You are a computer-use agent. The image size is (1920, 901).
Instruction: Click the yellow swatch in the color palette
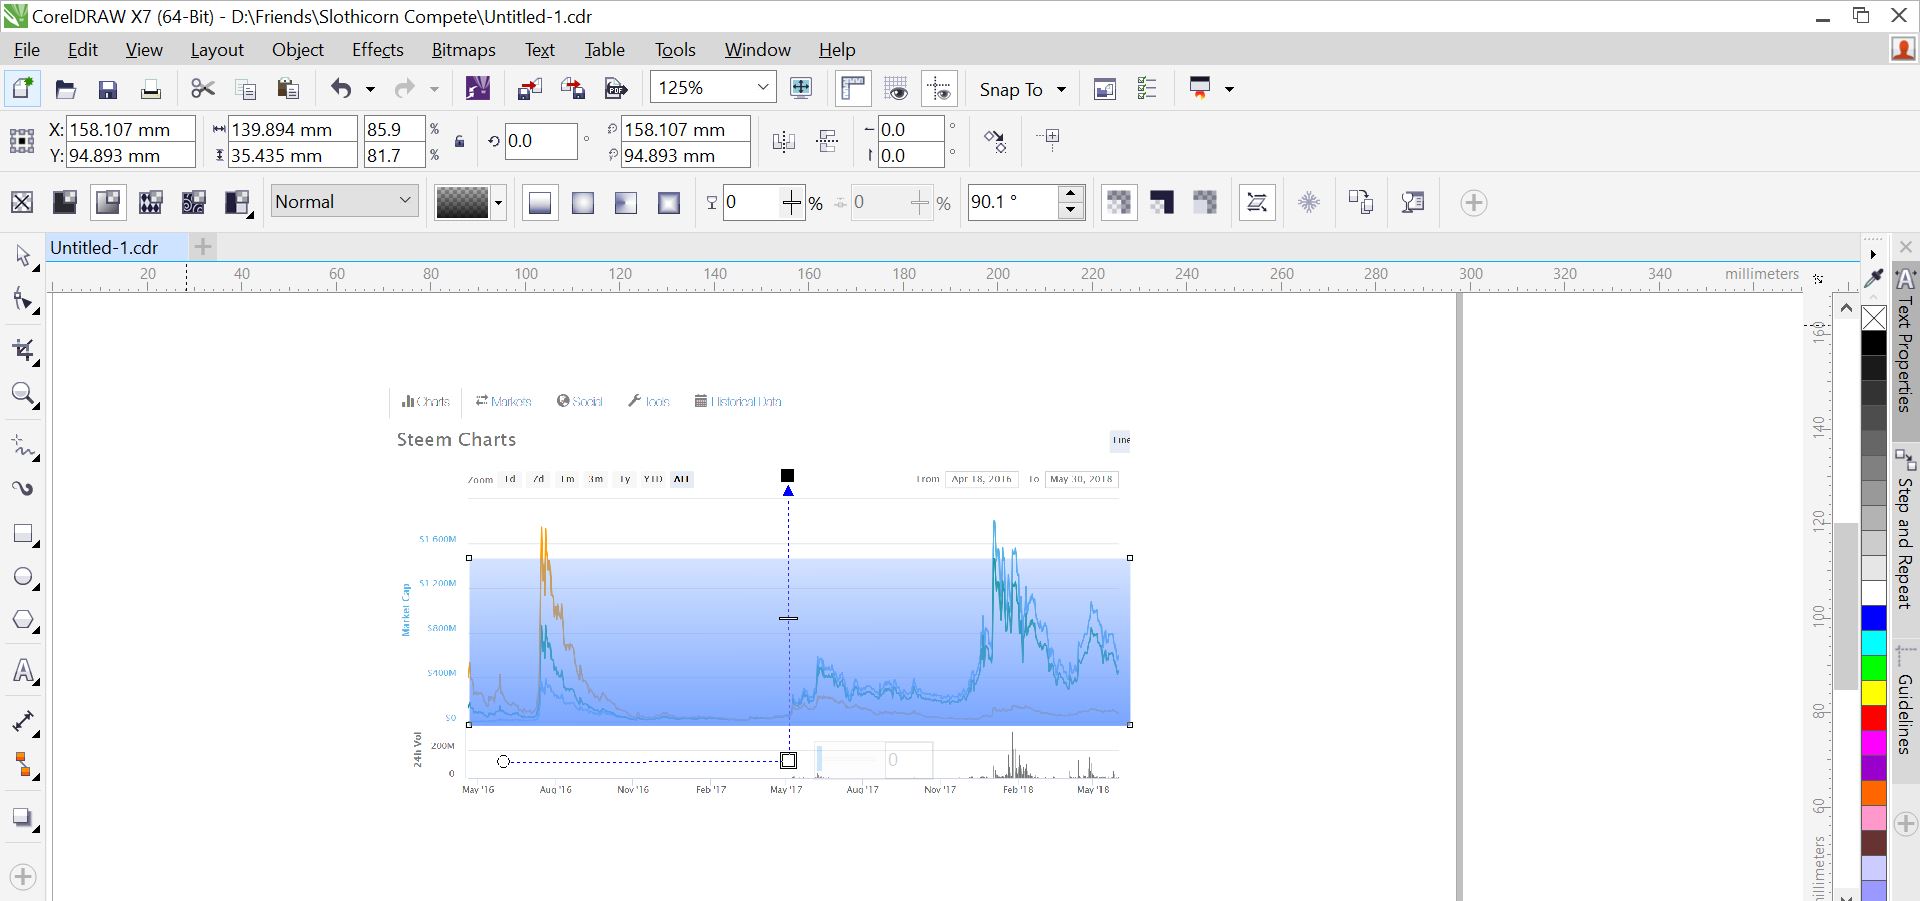tap(1874, 693)
